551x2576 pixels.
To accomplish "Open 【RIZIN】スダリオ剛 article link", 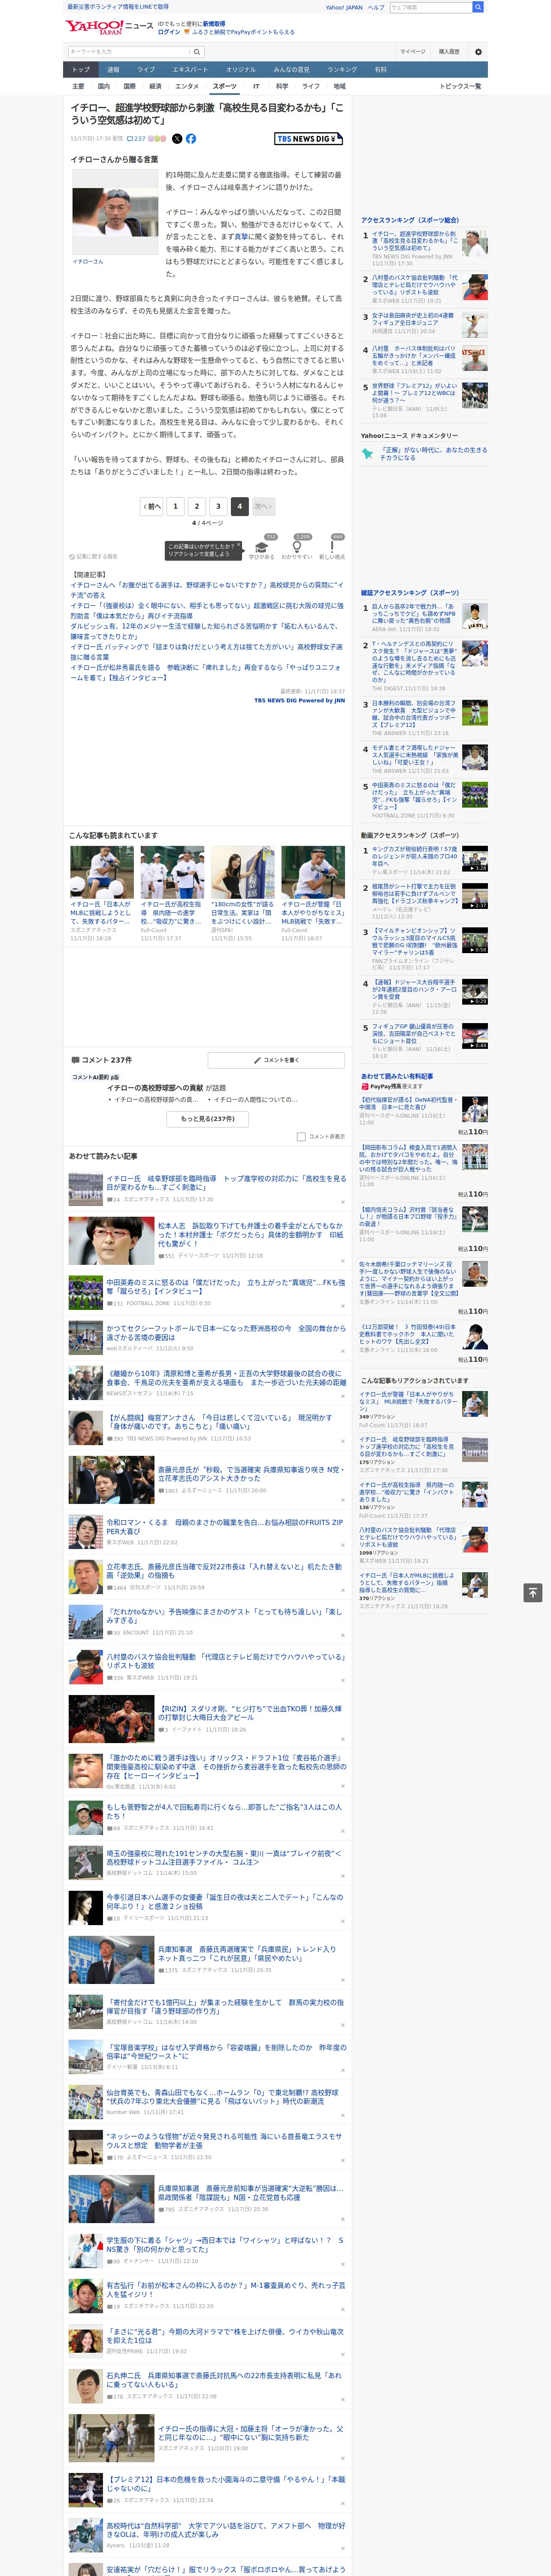I will click(251, 1713).
